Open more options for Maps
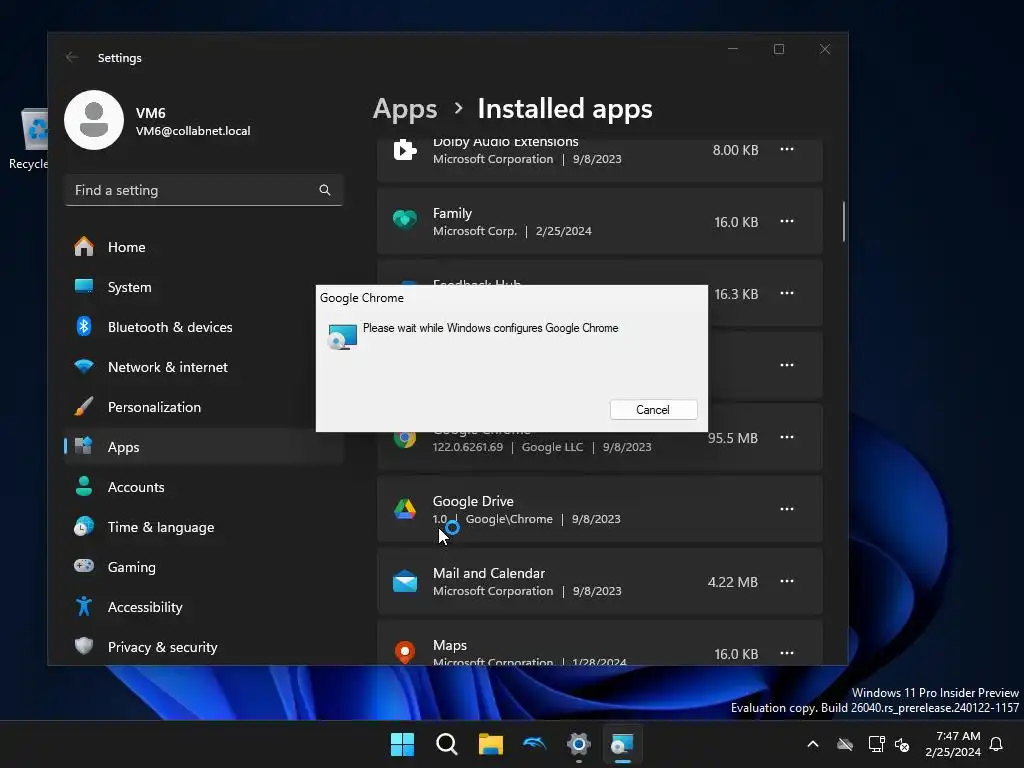Viewport: 1024px width, 768px height. tap(787, 653)
